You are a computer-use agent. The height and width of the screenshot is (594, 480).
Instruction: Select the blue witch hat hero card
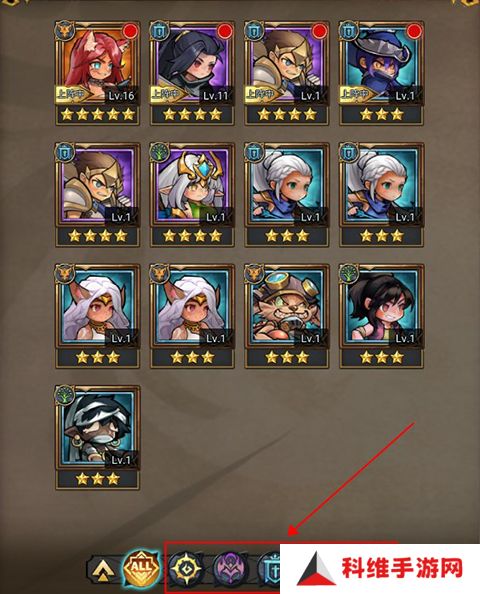tap(382, 73)
